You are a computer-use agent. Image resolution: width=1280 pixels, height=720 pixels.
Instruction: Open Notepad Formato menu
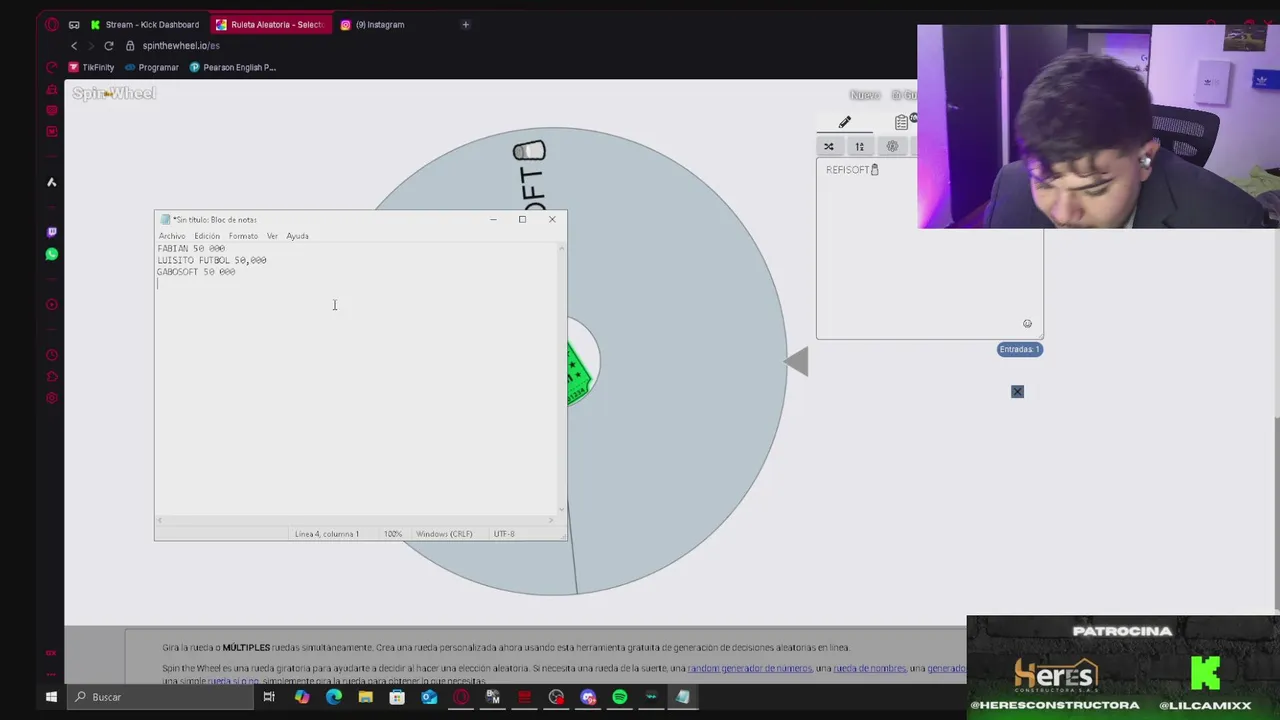click(x=243, y=236)
